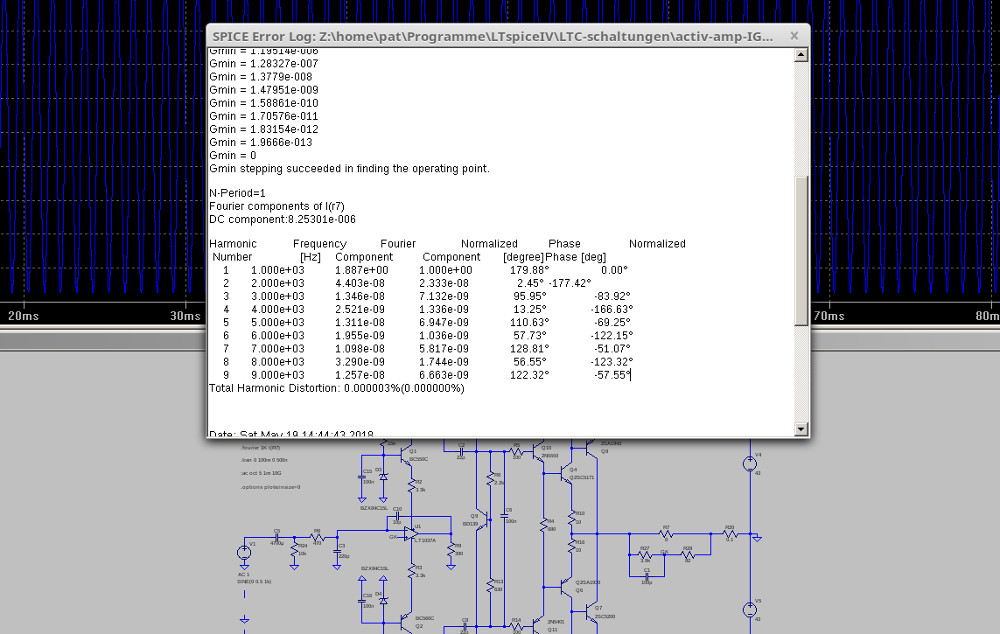Click the '.ac oct 5 1m 10G' directive
This screenshot has height=634, width=1000.
click(261, 473)
